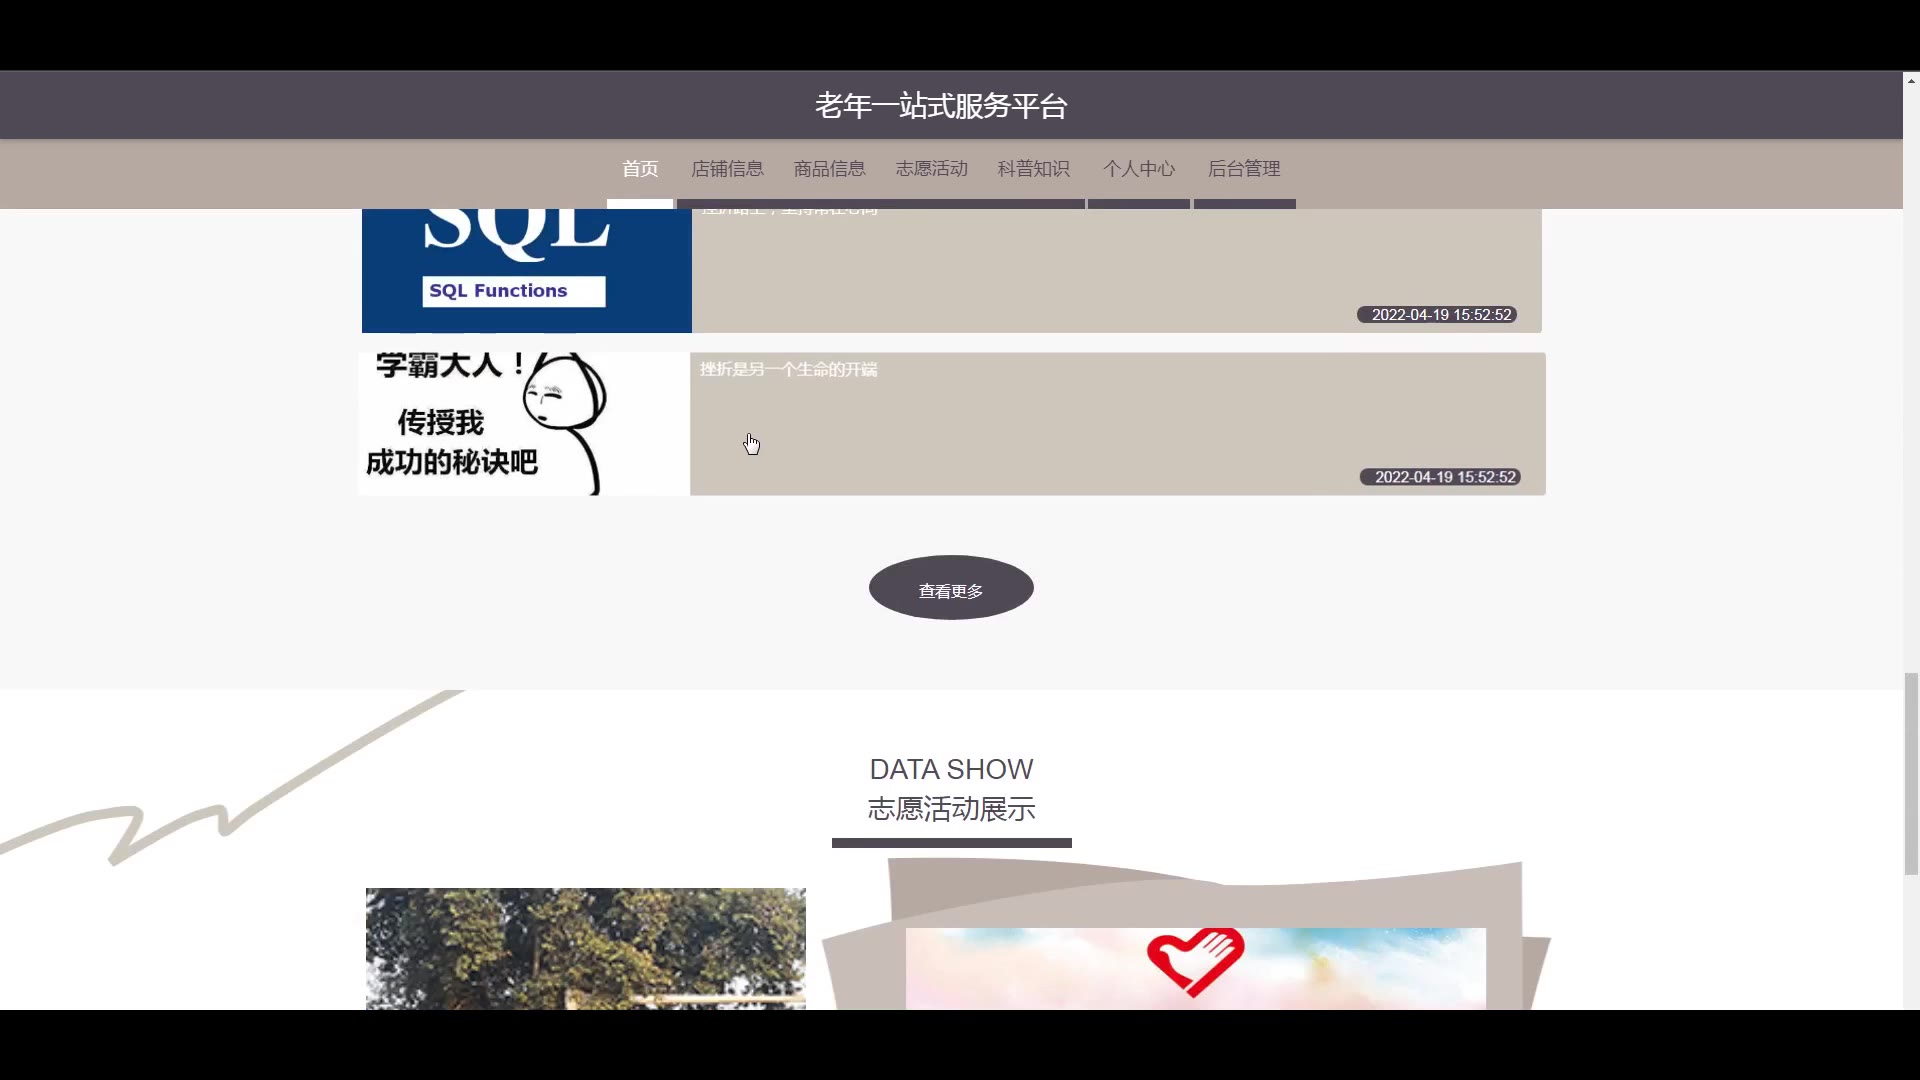The image size is (1920, 1080).
Task: Open the 首页 navigation tab
Action: [640, 169]
